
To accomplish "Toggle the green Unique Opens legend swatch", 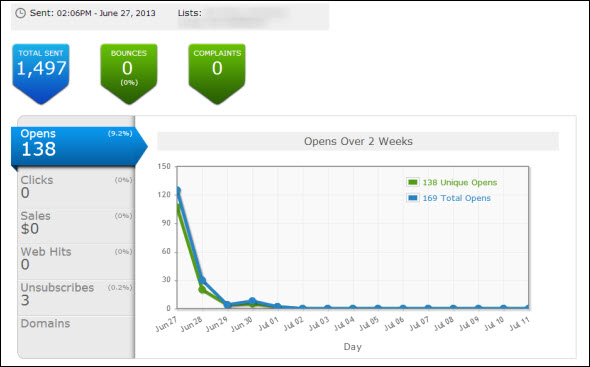I will click(413, 182).
